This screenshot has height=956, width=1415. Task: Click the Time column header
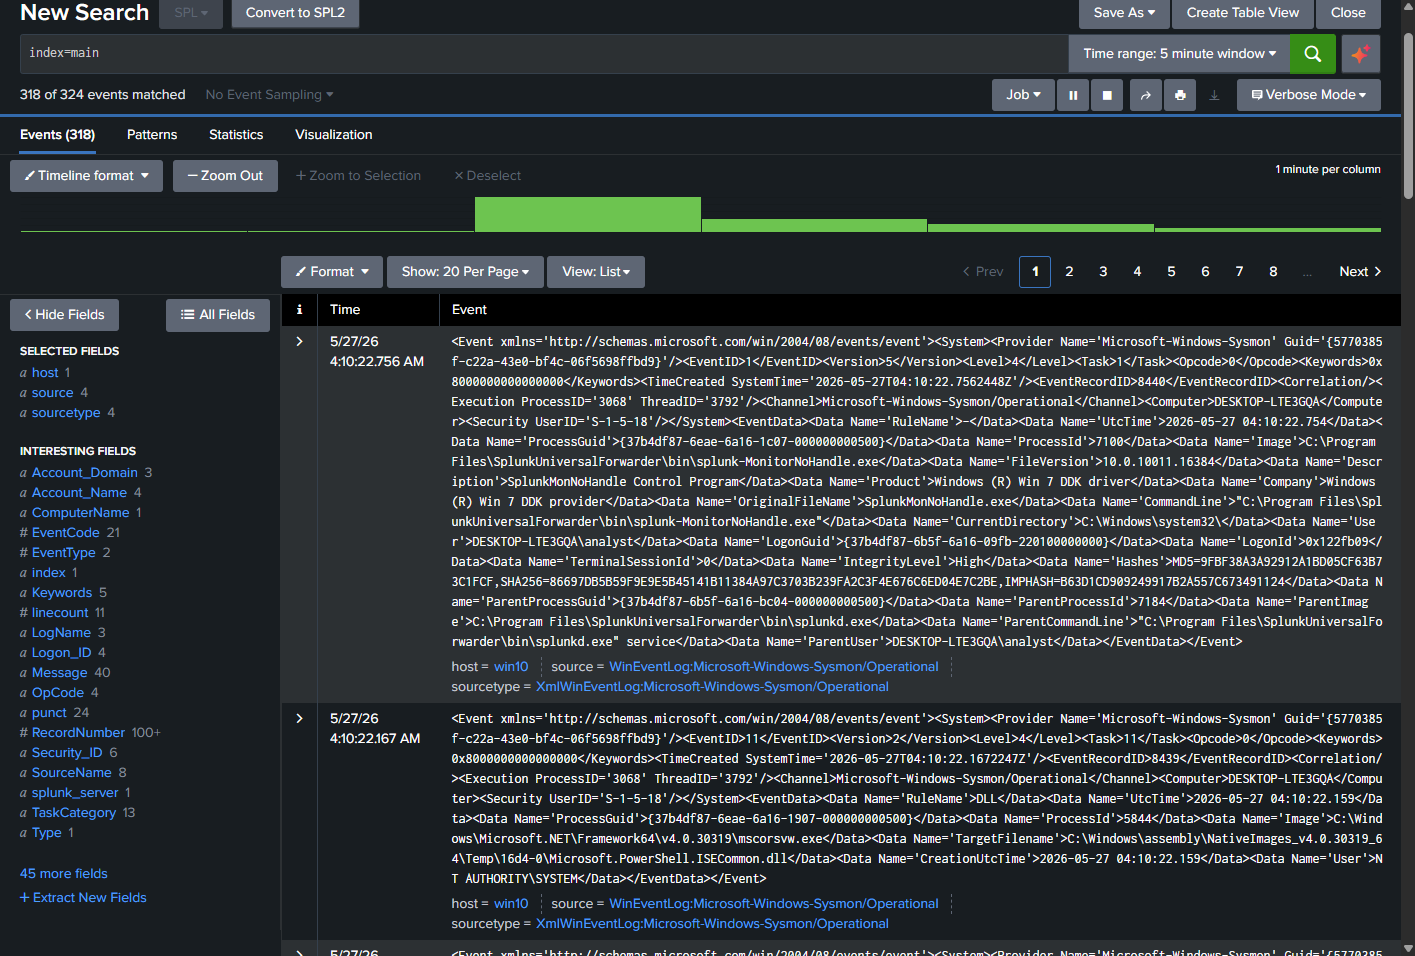click(x=345, y=310)
